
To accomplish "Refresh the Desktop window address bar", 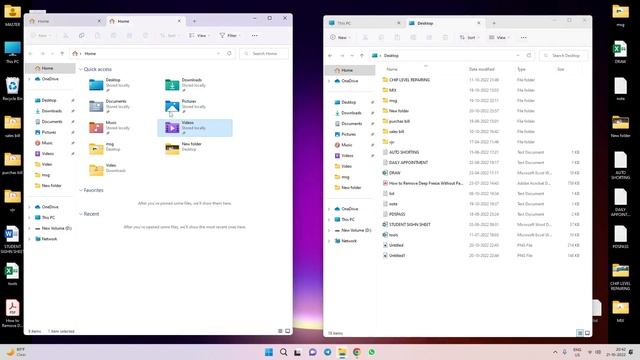I will click(529, 56).
